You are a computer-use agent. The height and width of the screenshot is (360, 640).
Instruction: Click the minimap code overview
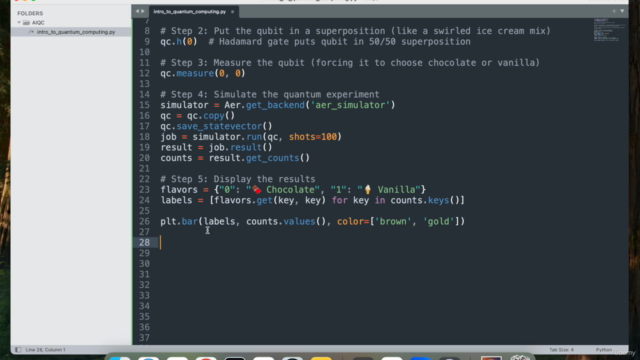(x=609, y=30)
